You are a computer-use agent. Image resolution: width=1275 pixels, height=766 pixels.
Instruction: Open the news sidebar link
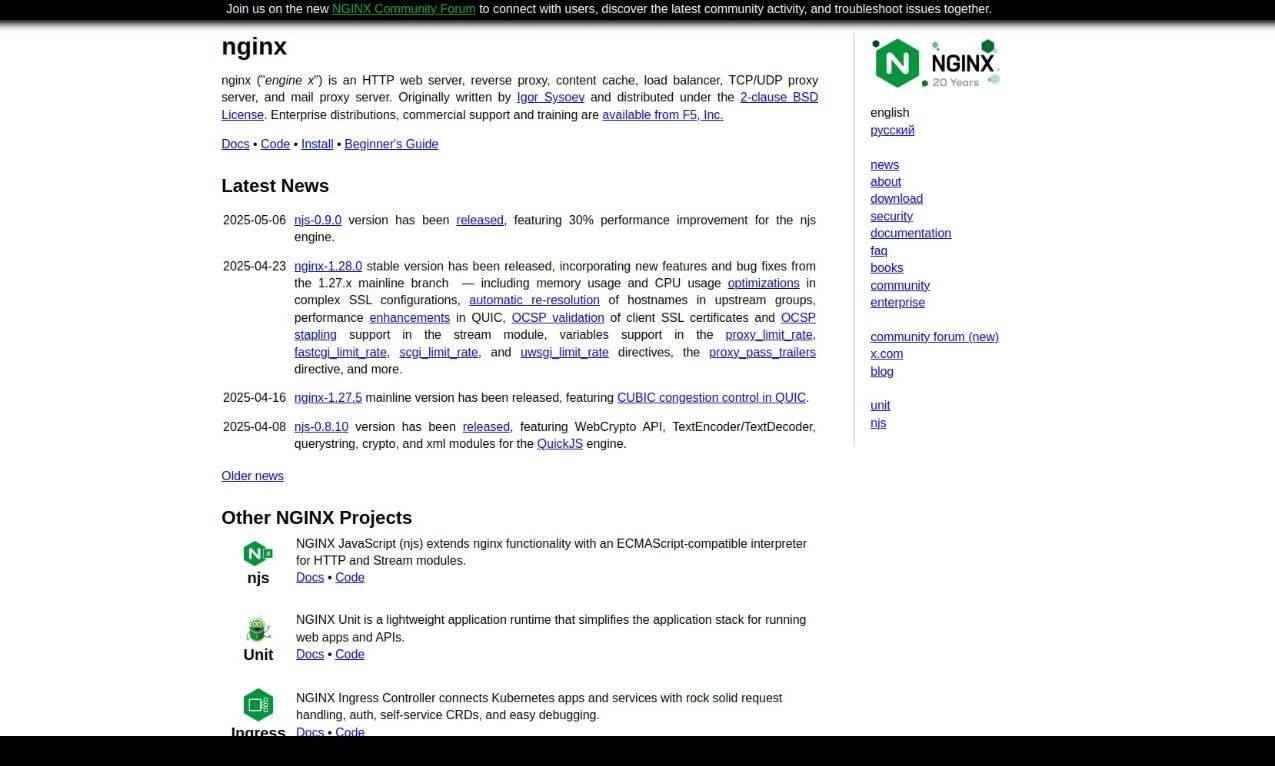pos(884,165)
